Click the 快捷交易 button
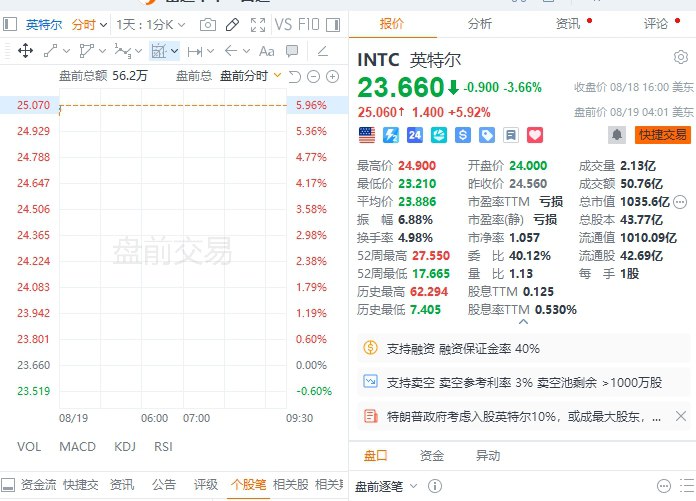The image size is (696, 501). [663, 135]
